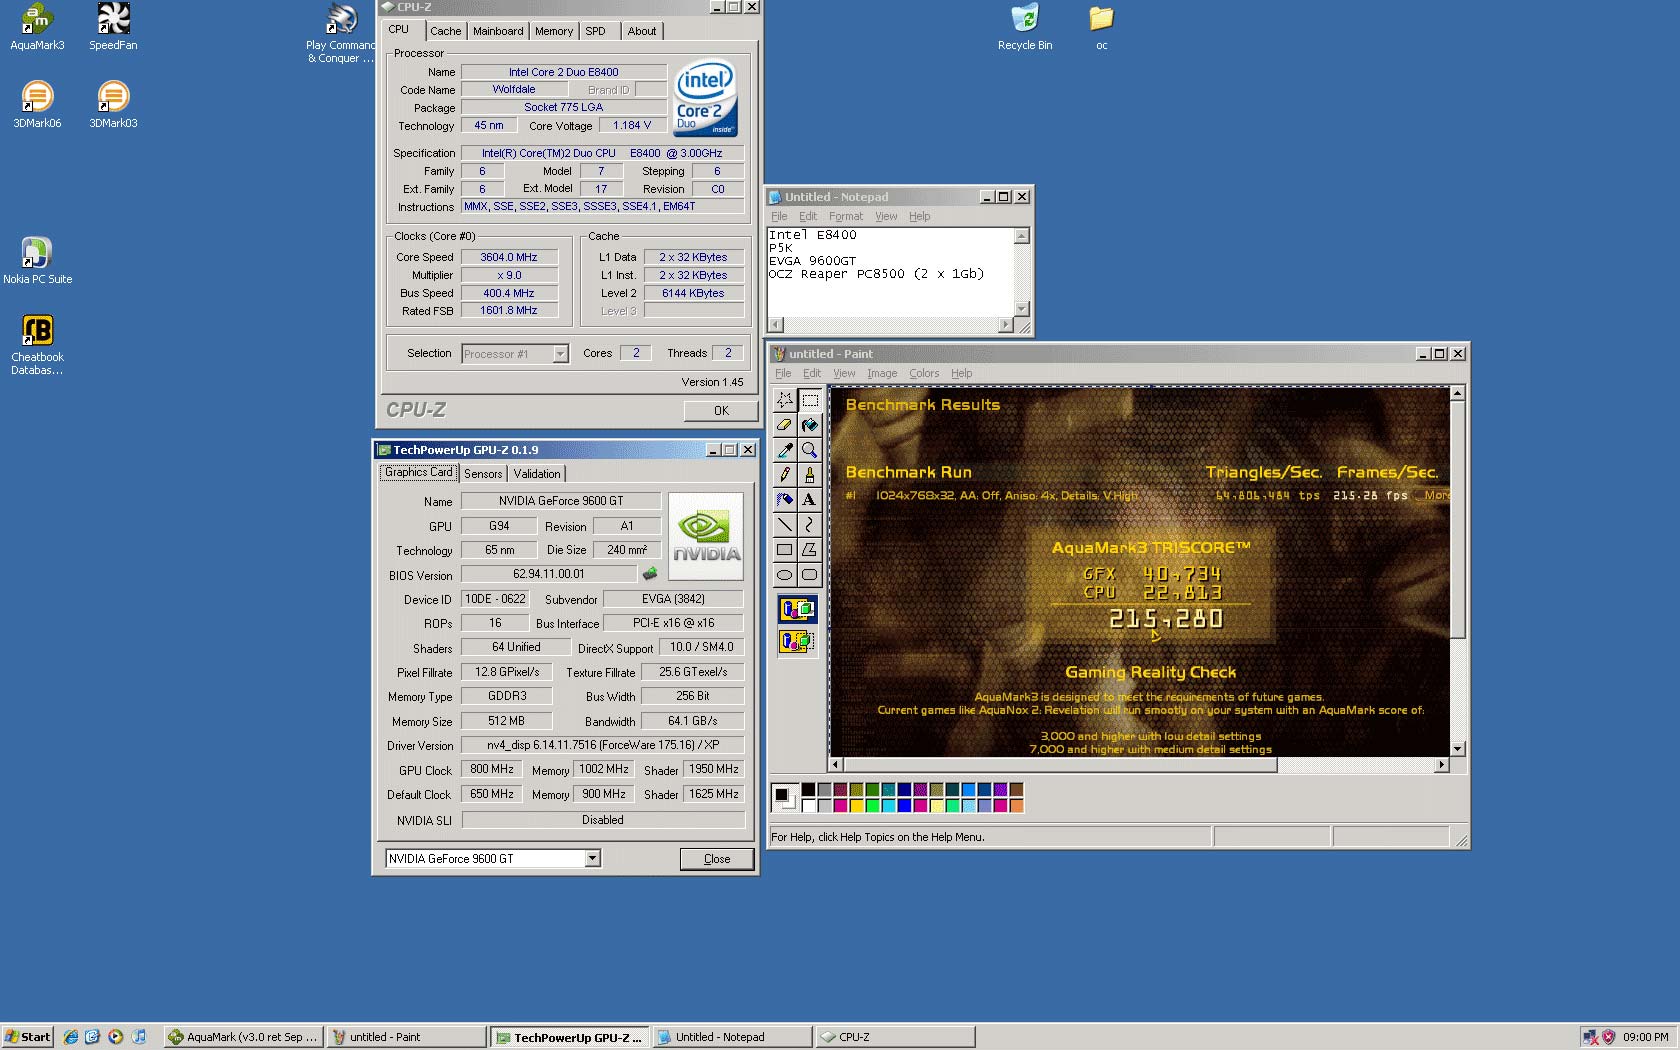The height and width of the screenshot is (1050, 1680).
Task: Pick the yellow color swatch in Paint palette
Action: (856, 805)
